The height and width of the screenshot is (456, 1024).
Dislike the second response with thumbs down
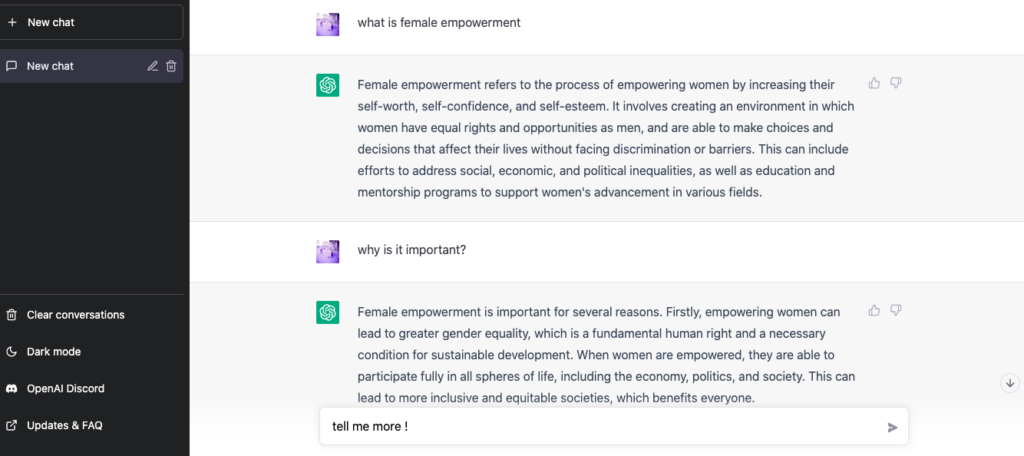[896, 310]
